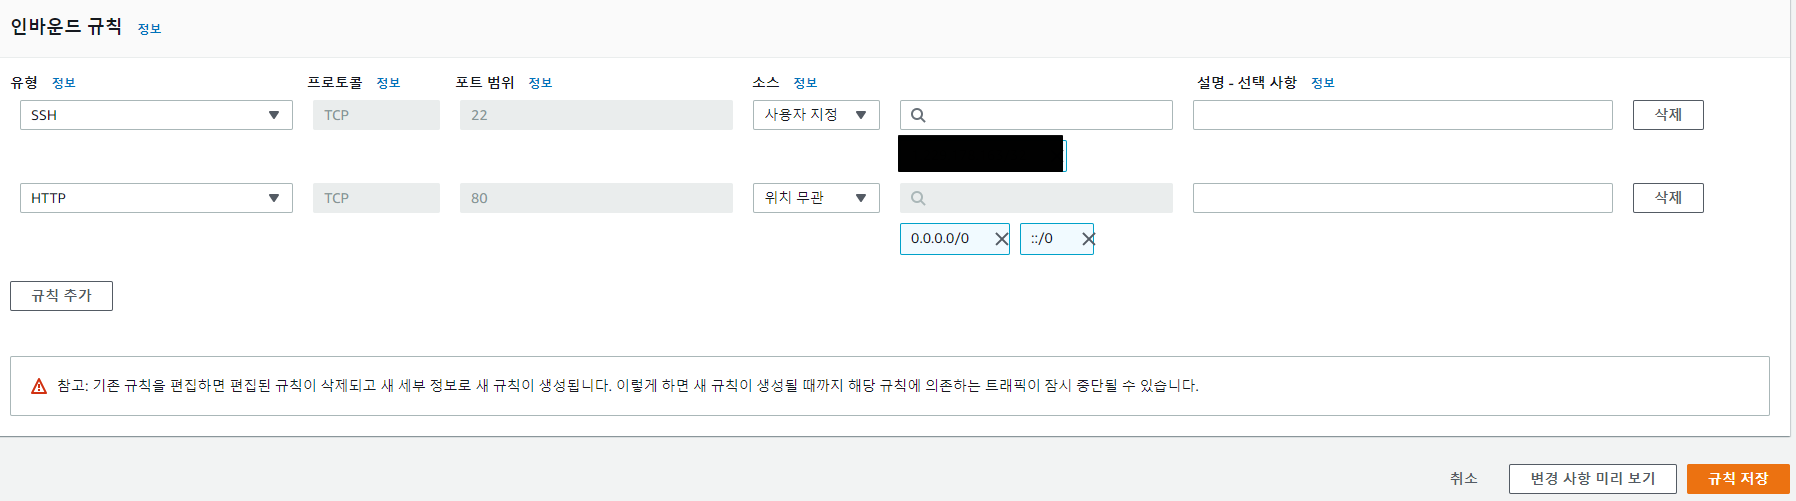Click the SSH rule source search field

(1036, 115)
